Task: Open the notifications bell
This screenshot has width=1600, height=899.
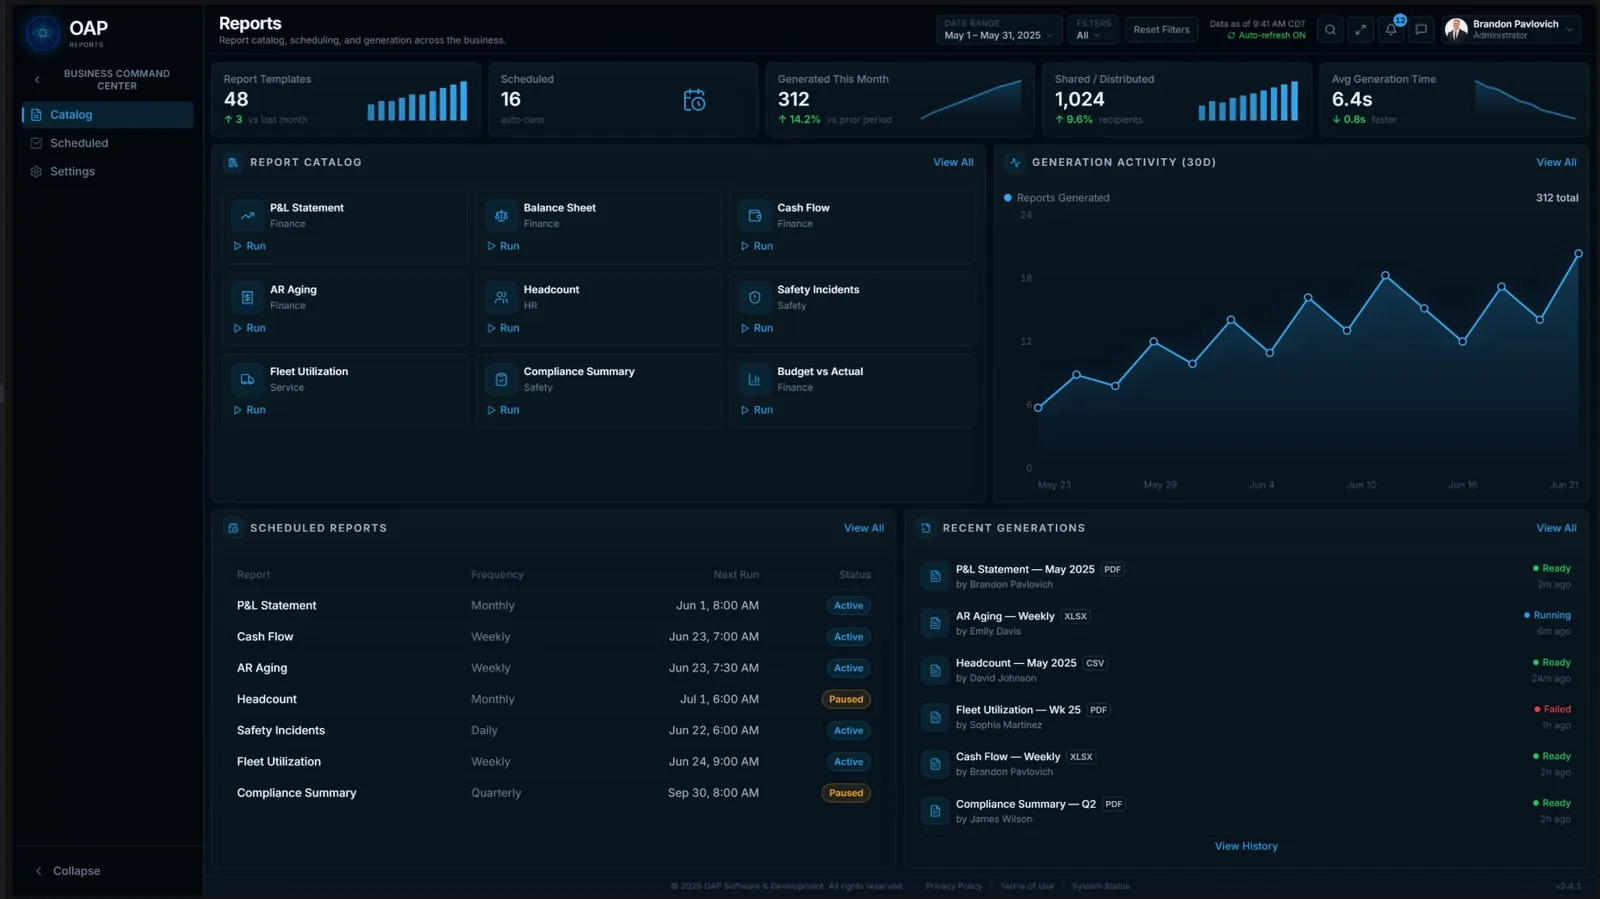Action: (x=1391, y=30)
